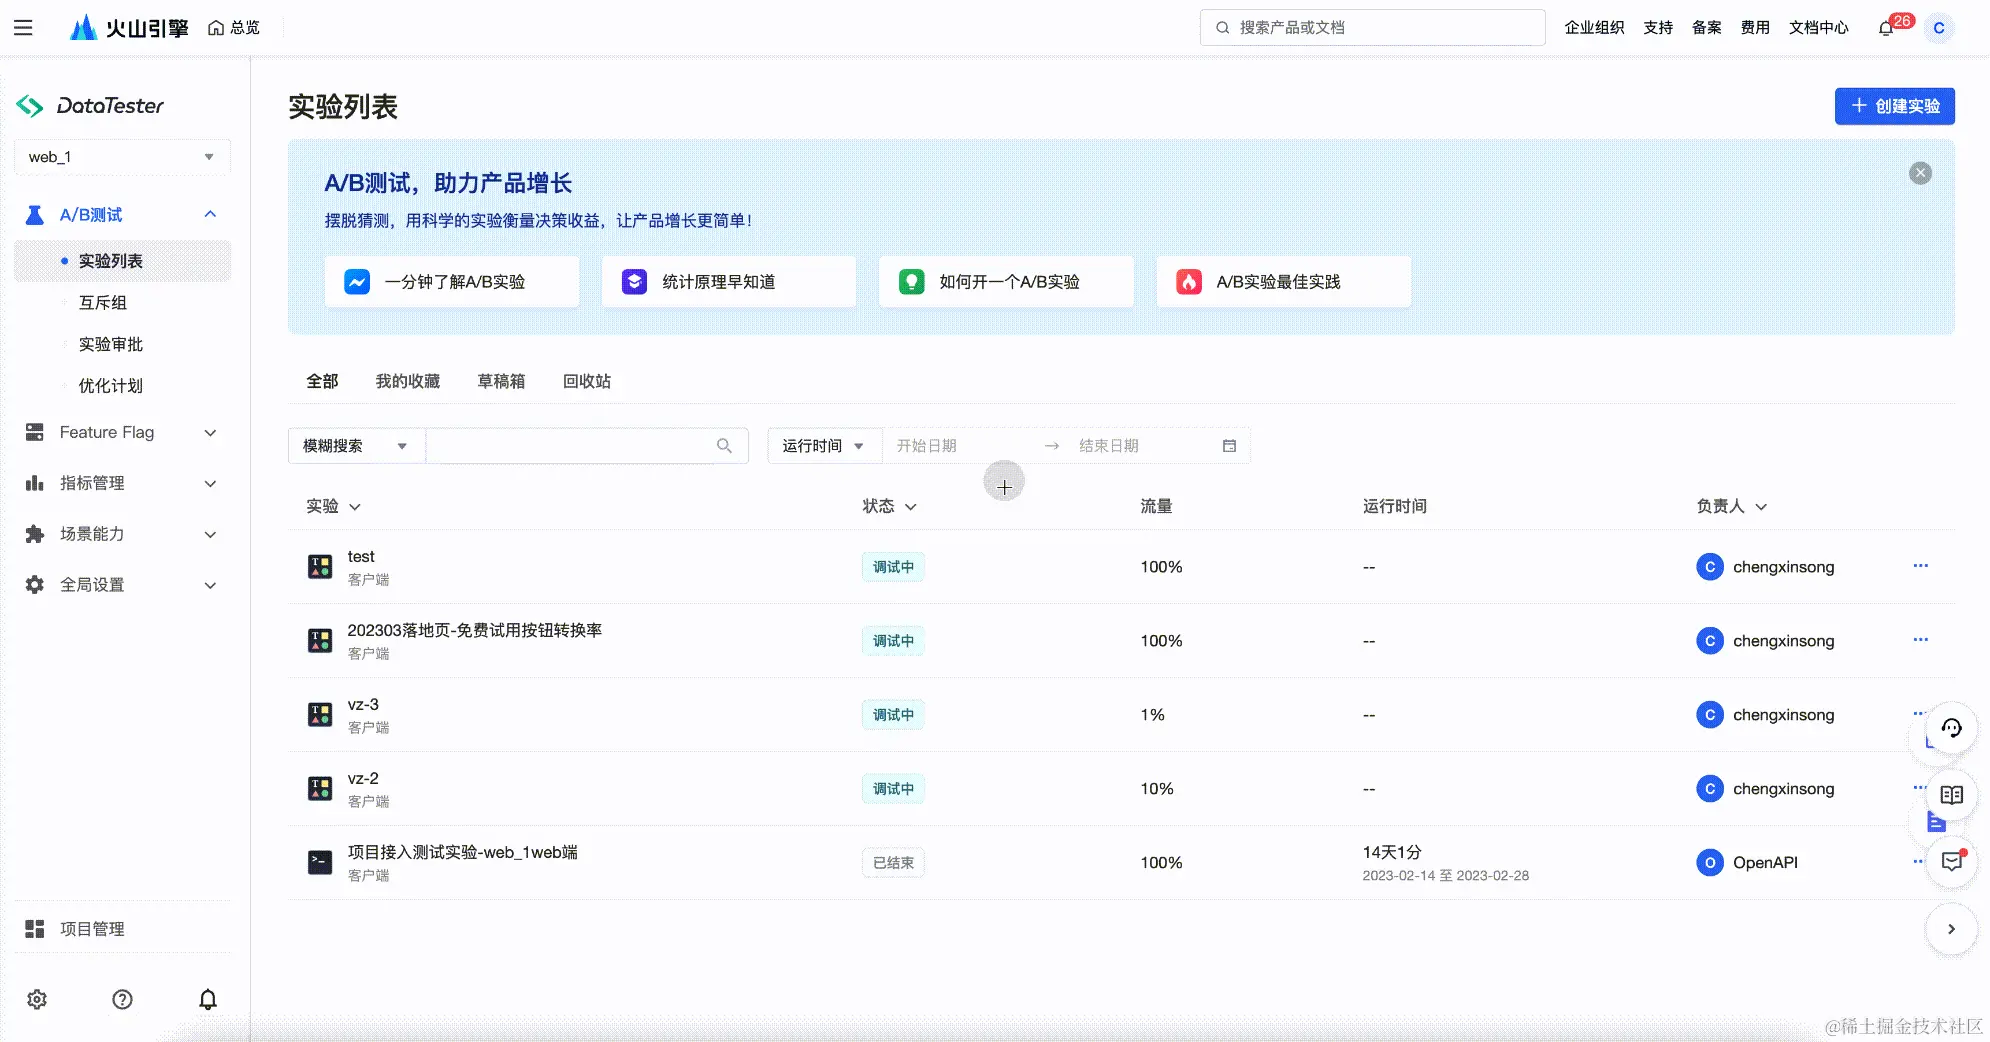Viewport: 1990px width, 1042px height.
Task: Open 费用 in top navigation
Action: pyautogui.click(x=1755, y=28)
